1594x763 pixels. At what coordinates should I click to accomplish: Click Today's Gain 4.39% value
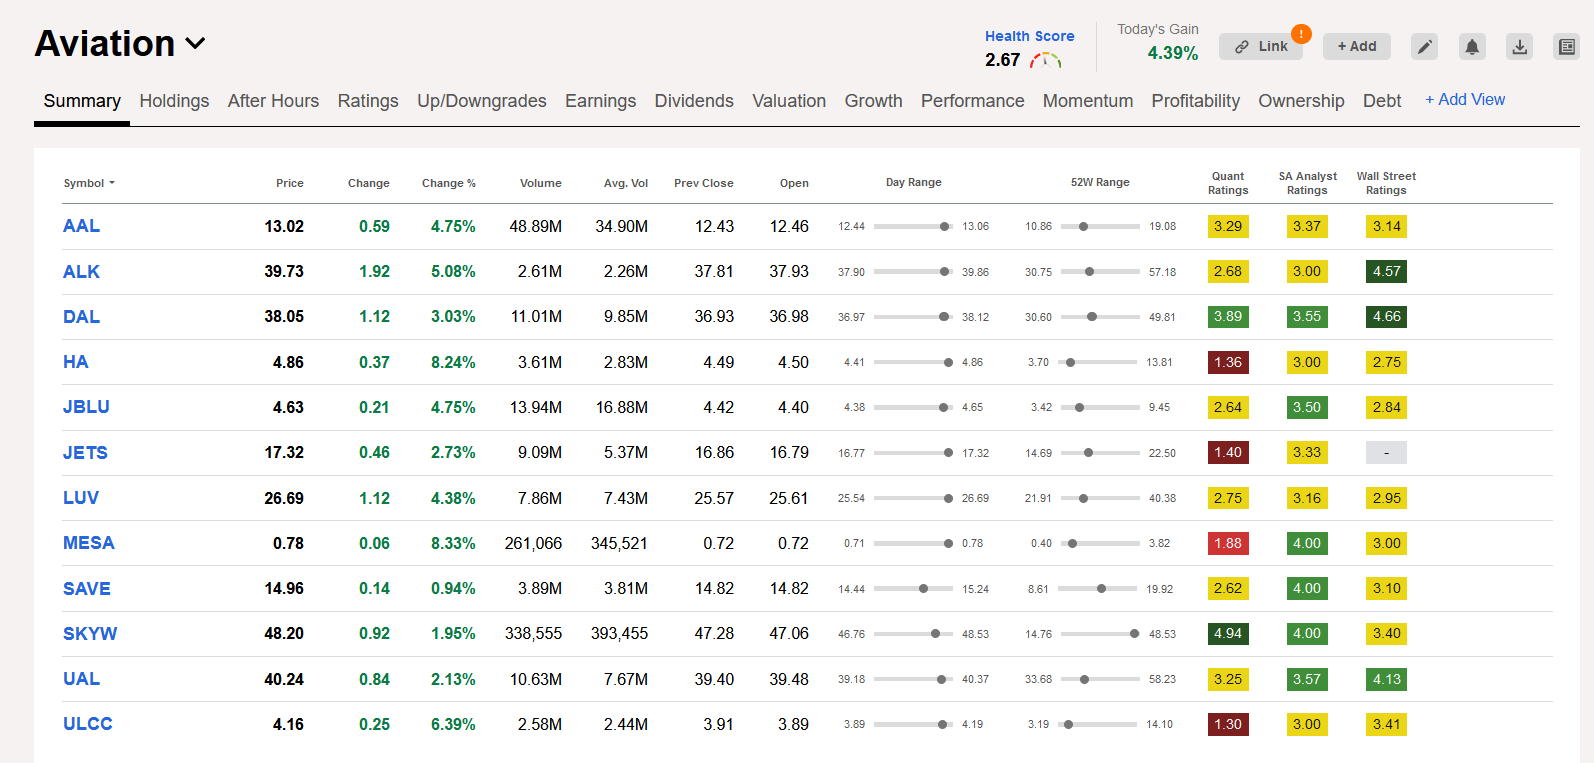pyautogui.click(x=1172, y=53)
